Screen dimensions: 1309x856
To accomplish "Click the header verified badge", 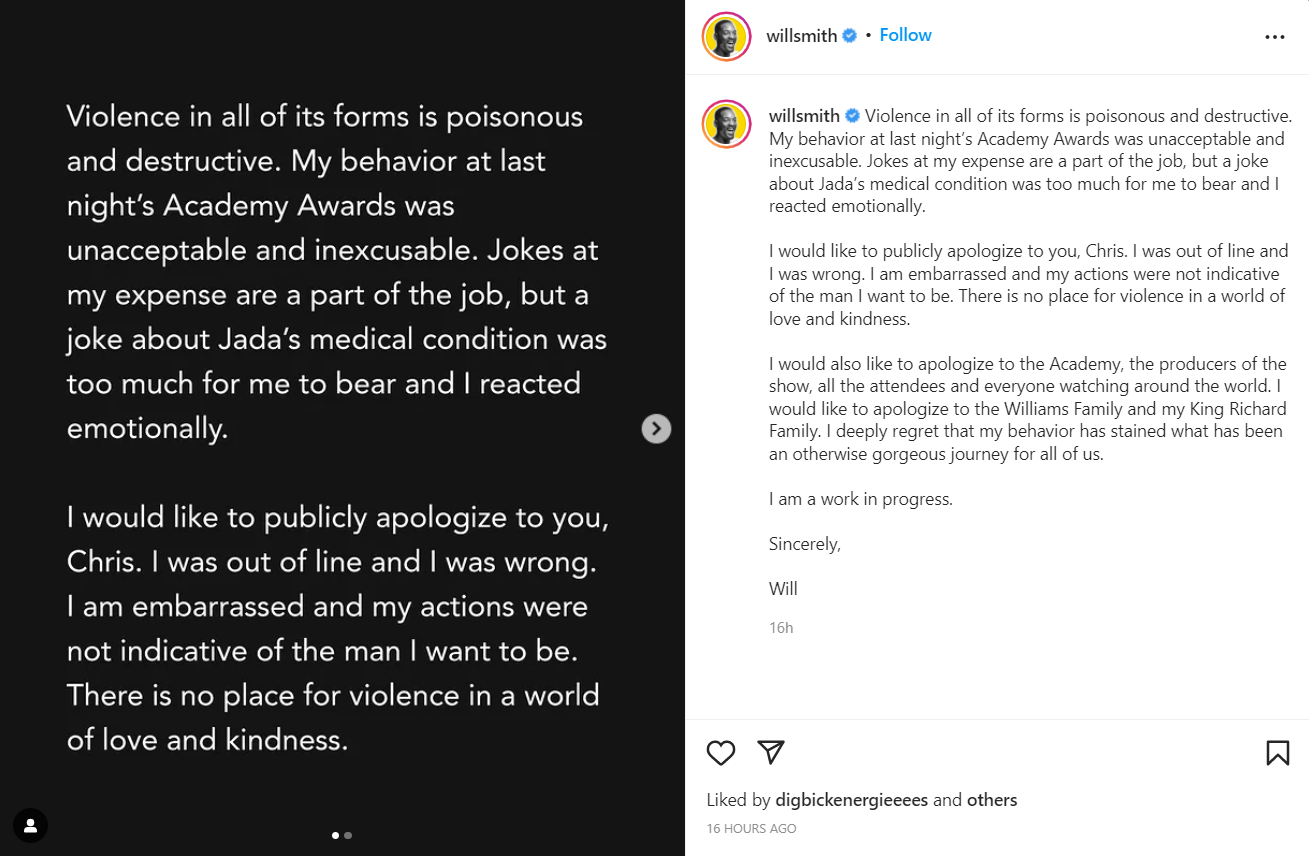I will click(x=850, y=36).
